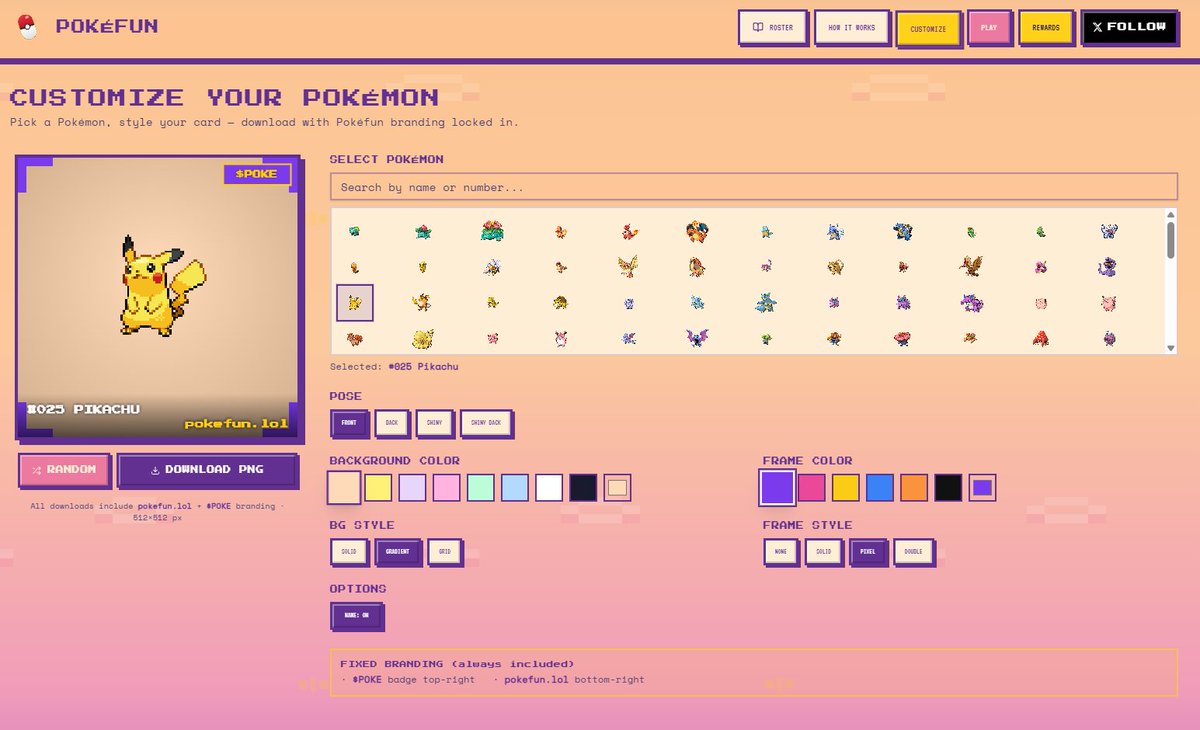Click Download PNG button
The image size is (1200, 730).
pos(206,469)
